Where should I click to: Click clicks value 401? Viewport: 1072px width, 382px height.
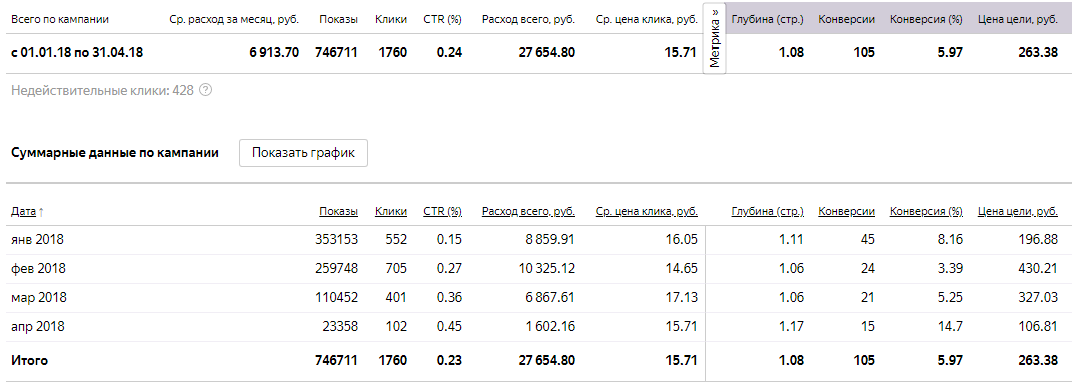point(397,298)
